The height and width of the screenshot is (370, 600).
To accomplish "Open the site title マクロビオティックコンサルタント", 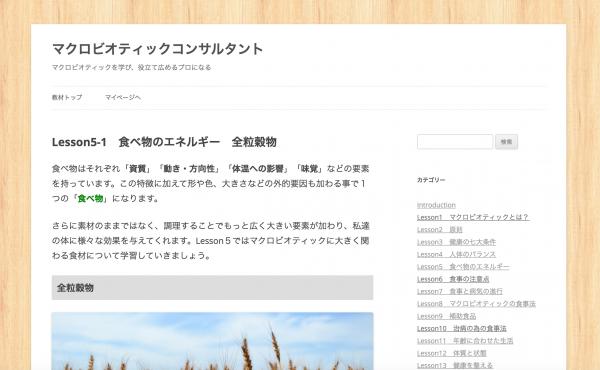I will [x=157, y=49].
